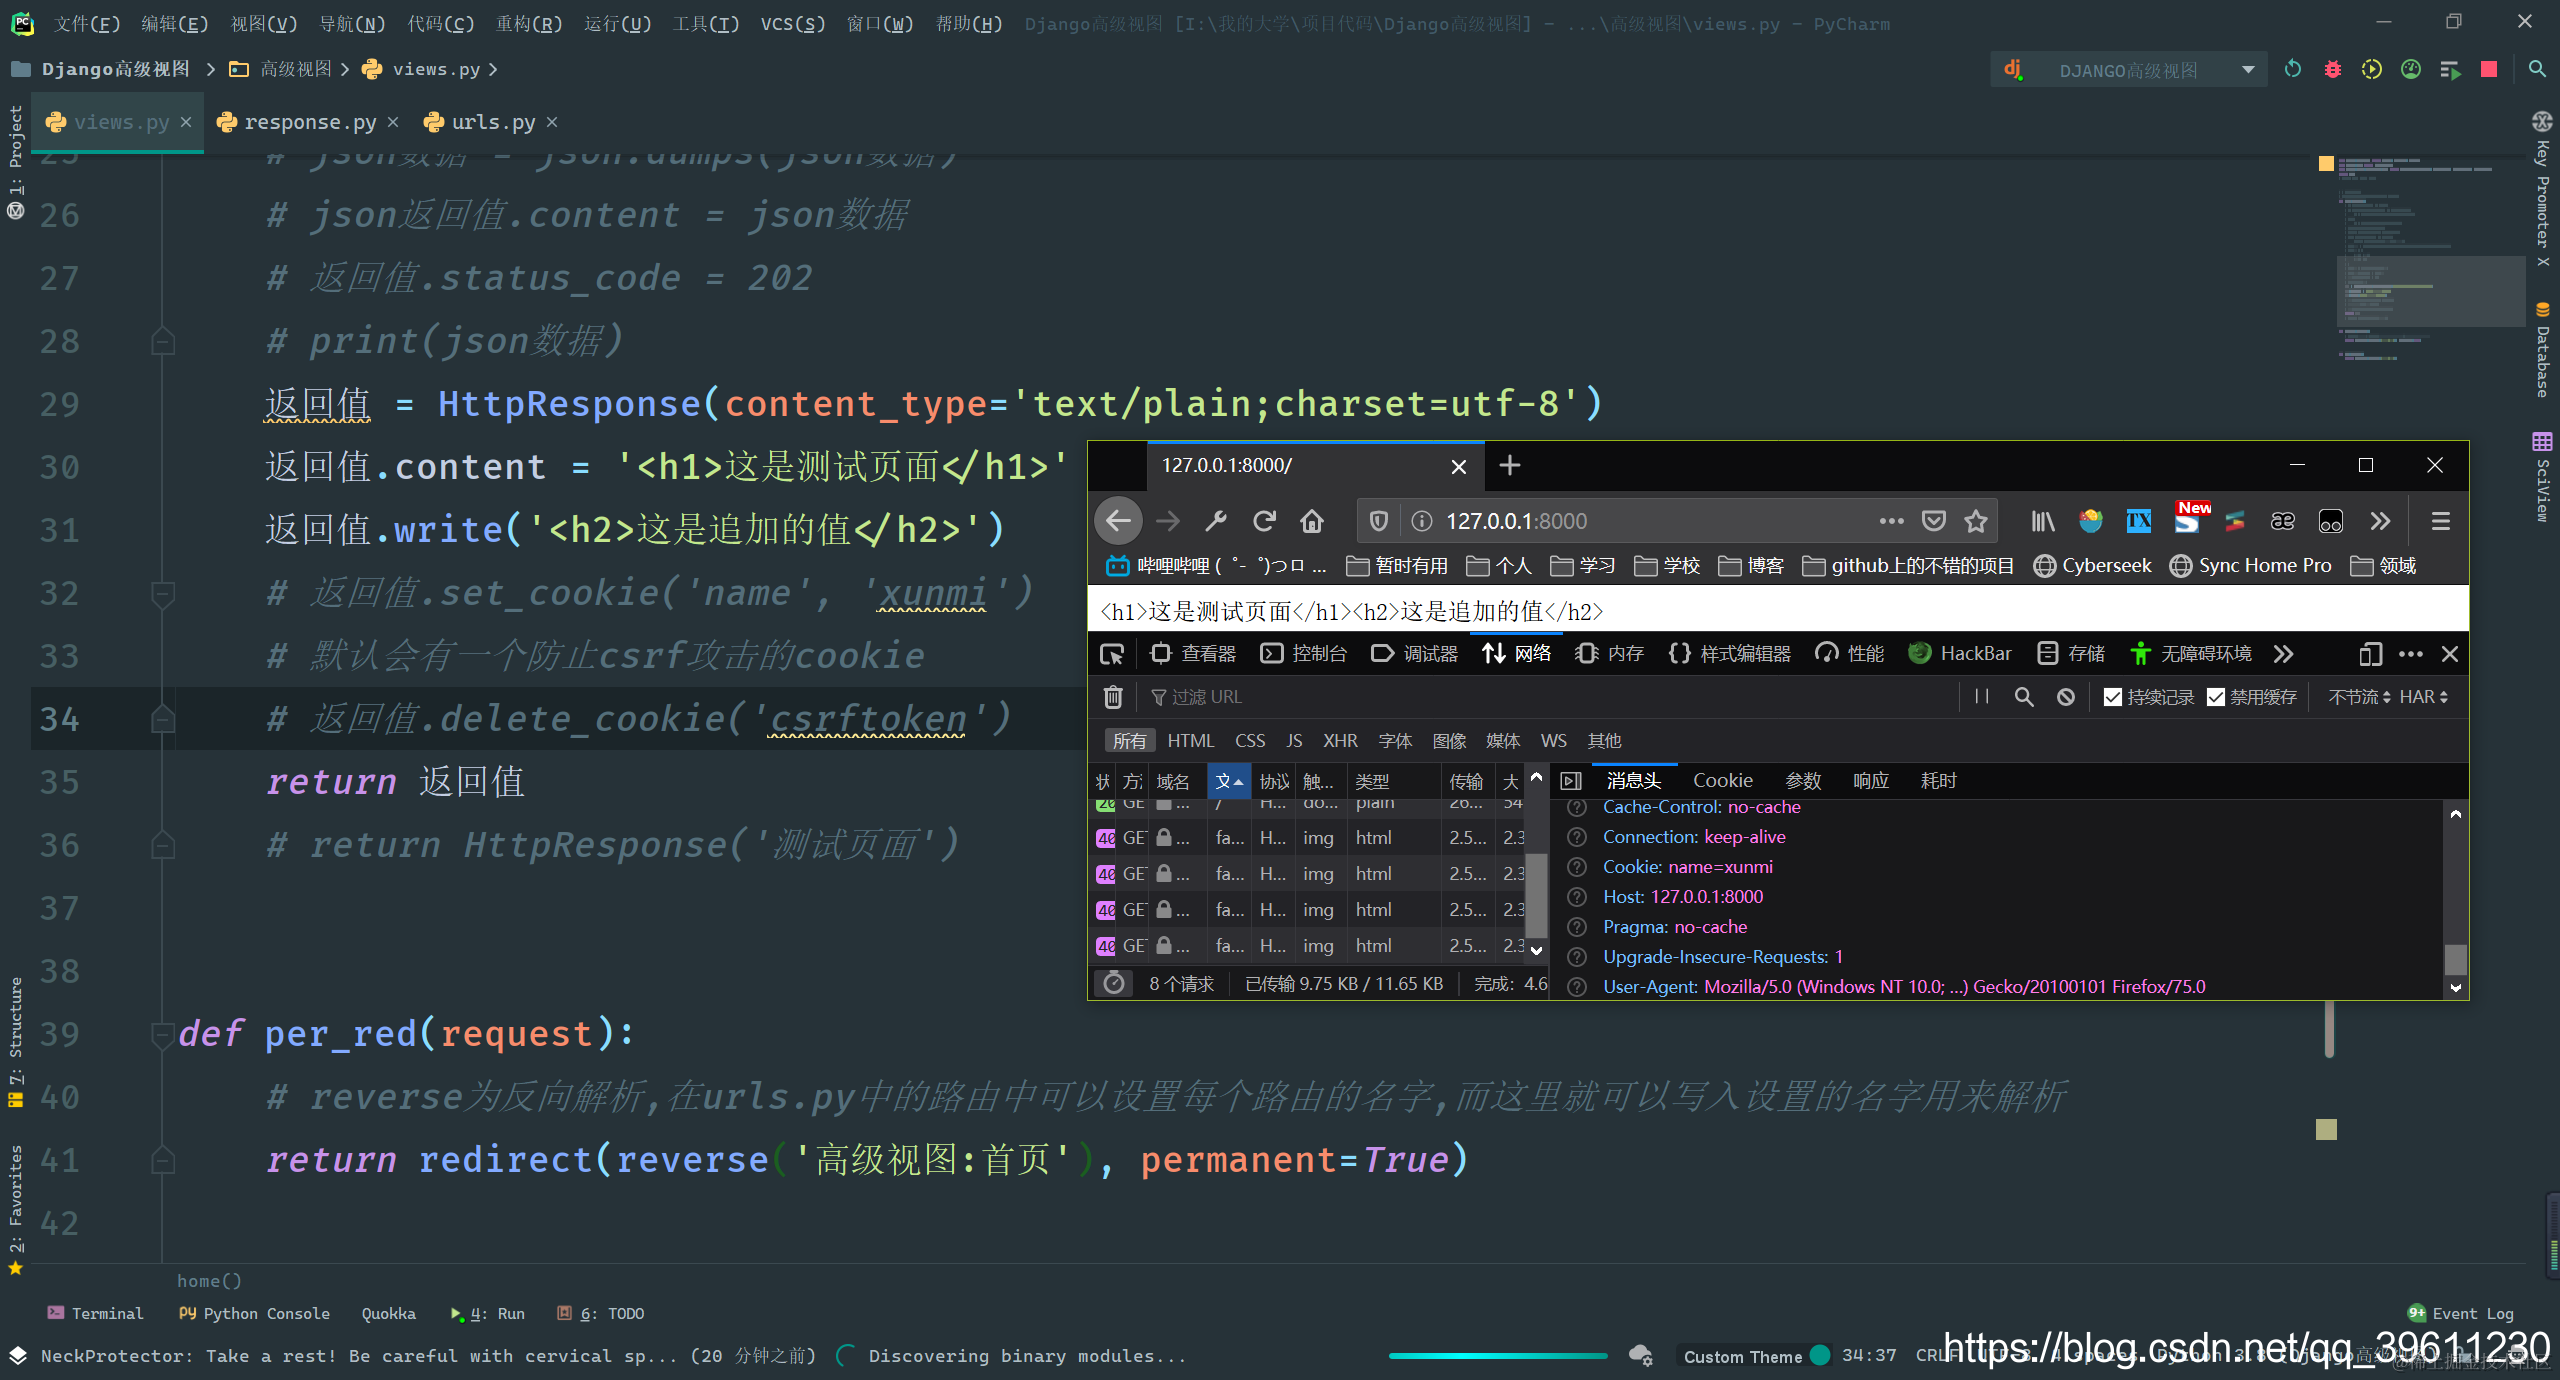Open new Firefox tab with plus icon
Screen dimensions: 2560x1380
(x=1510, y=465)
